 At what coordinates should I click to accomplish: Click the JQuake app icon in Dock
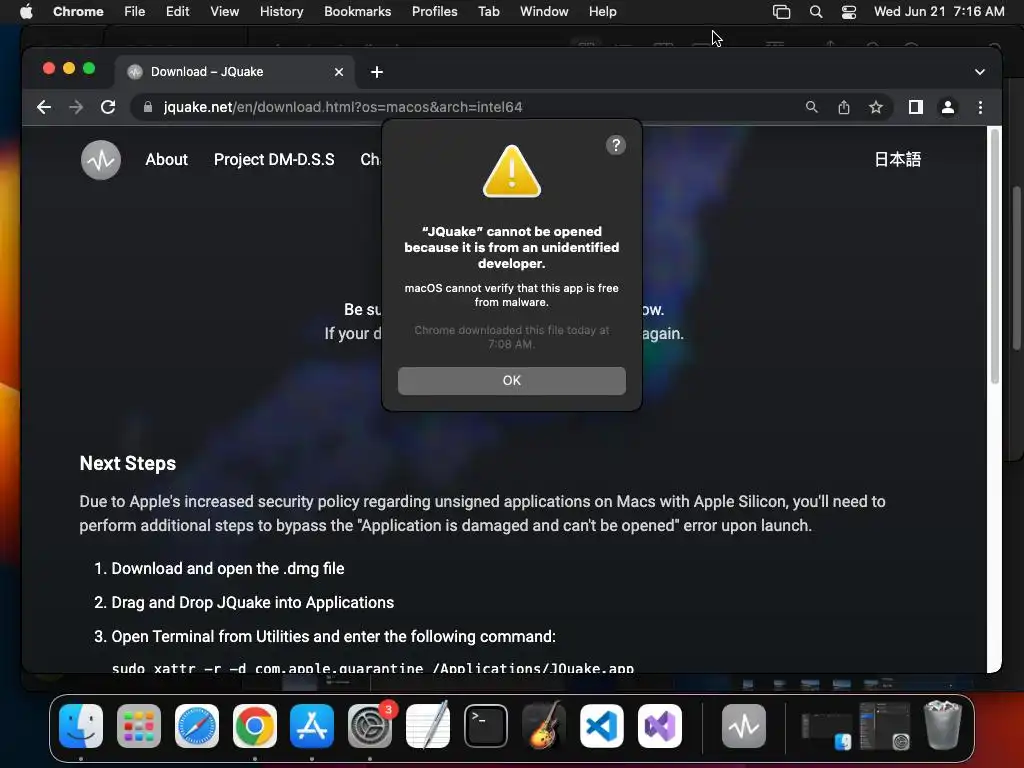tap(744, 726)
